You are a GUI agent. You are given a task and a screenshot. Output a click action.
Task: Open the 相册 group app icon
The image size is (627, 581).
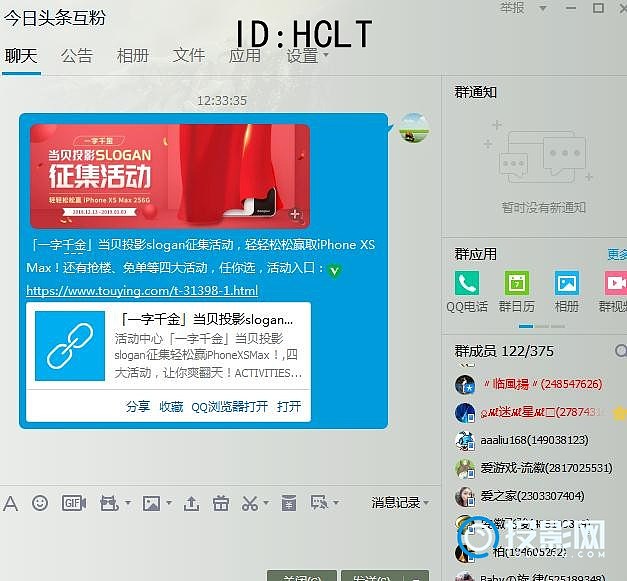tap(567, 283)
